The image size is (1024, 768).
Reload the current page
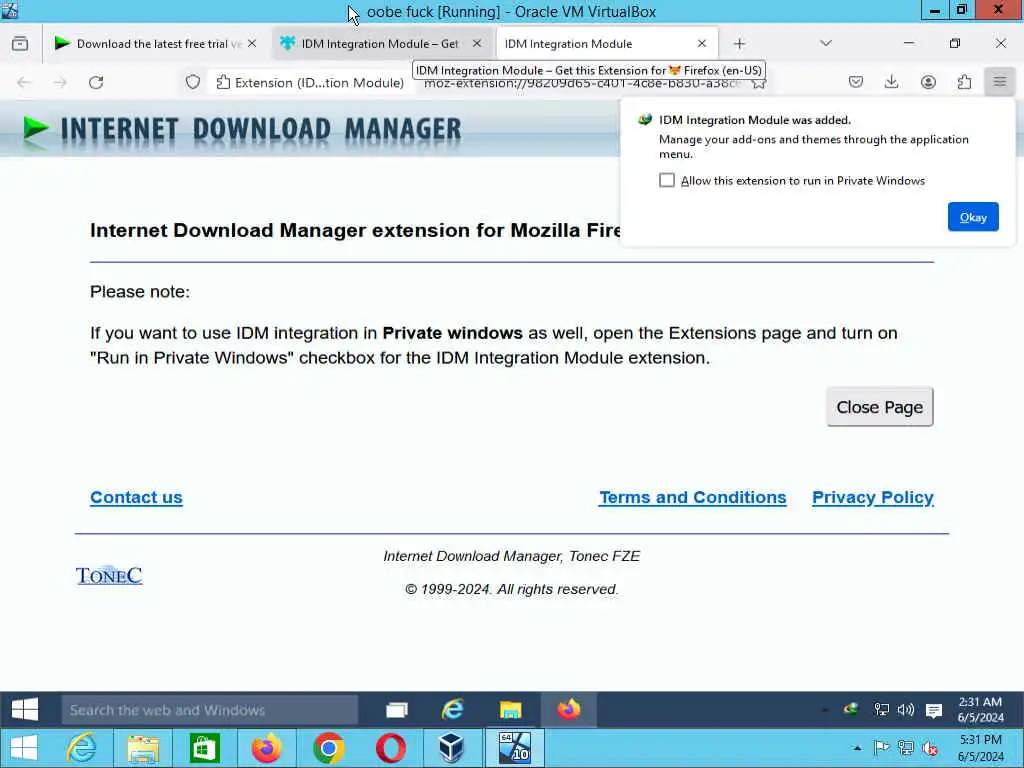click(x=96, y=82)
